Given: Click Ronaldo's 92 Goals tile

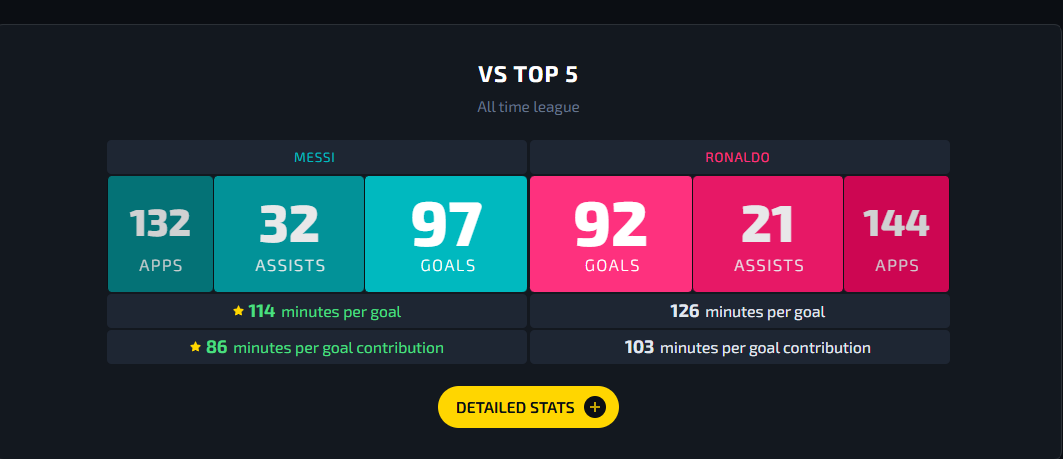Looking at the screenshot, I should (x=611, y=234).
